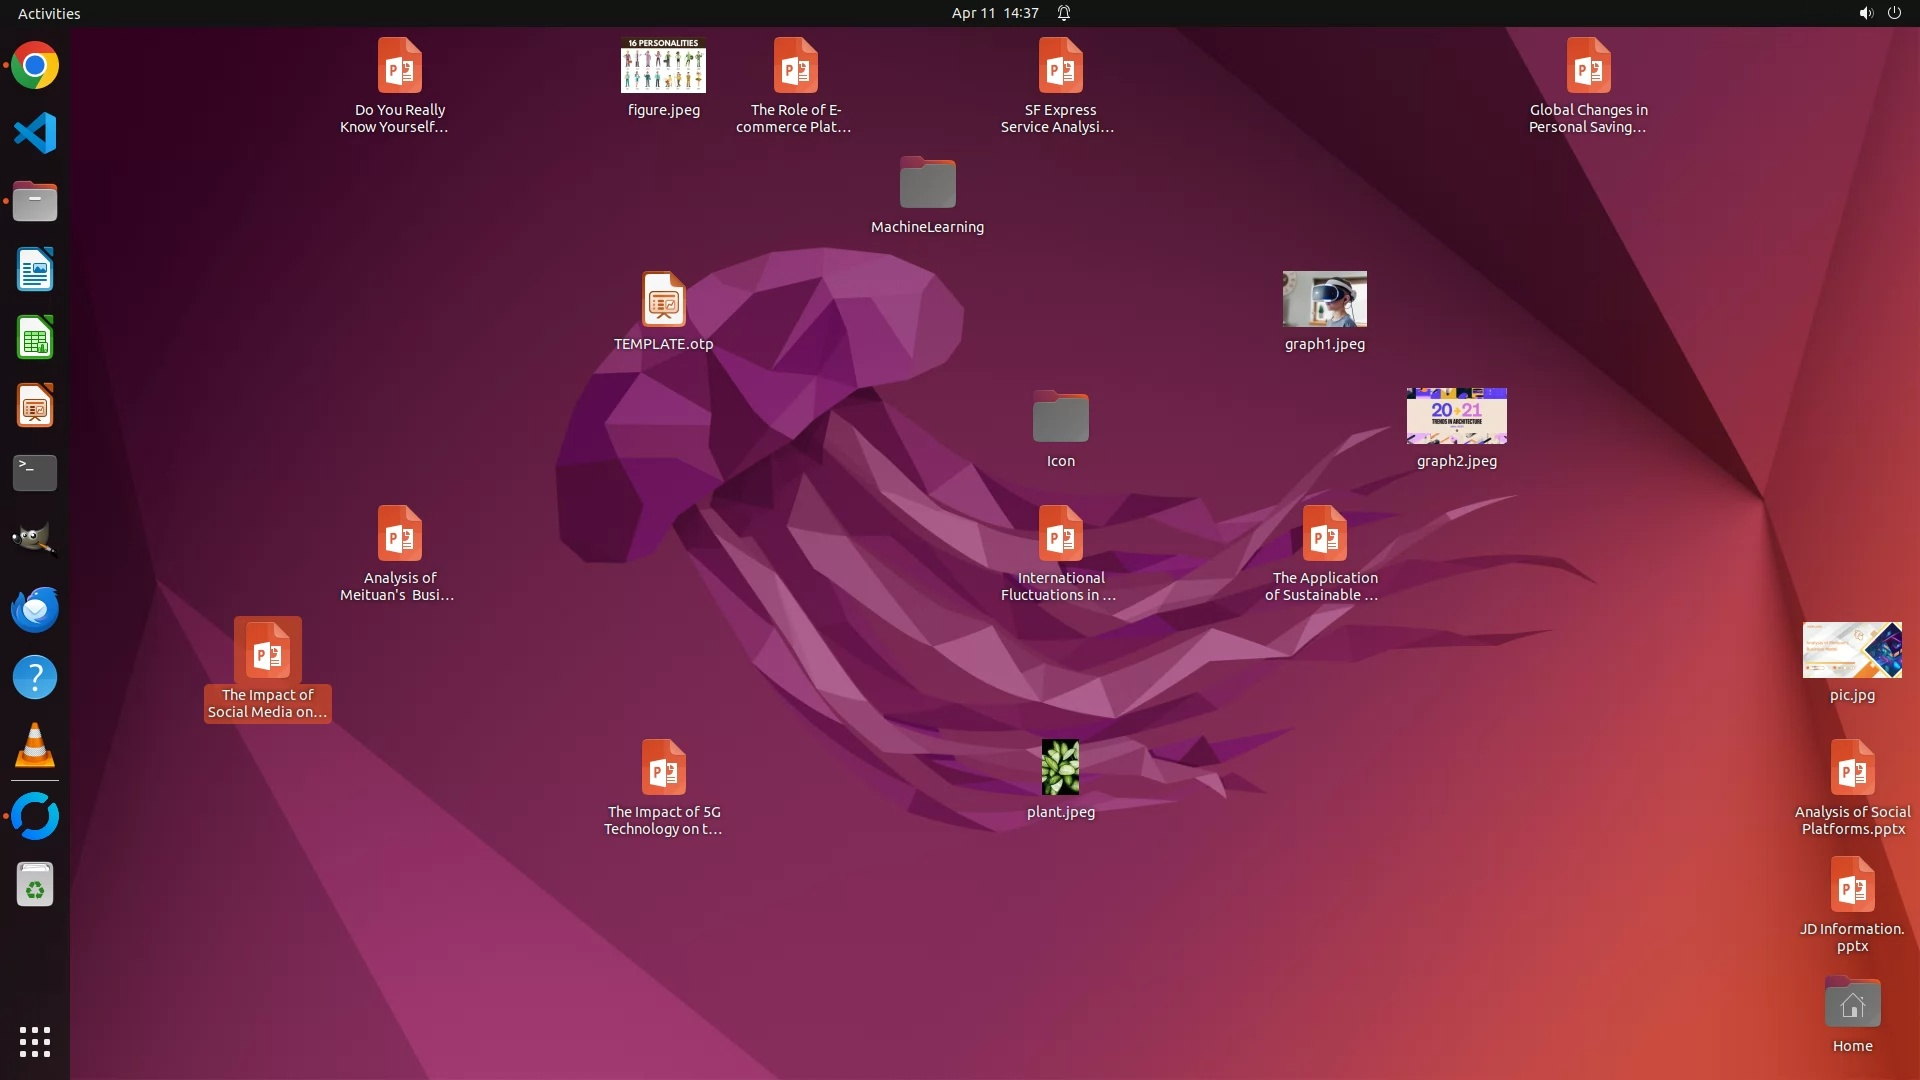Select the TEMPLATE.otp file on desktop
The width and height of the screenshot is (1920, 1080).
tap(663, 300)
